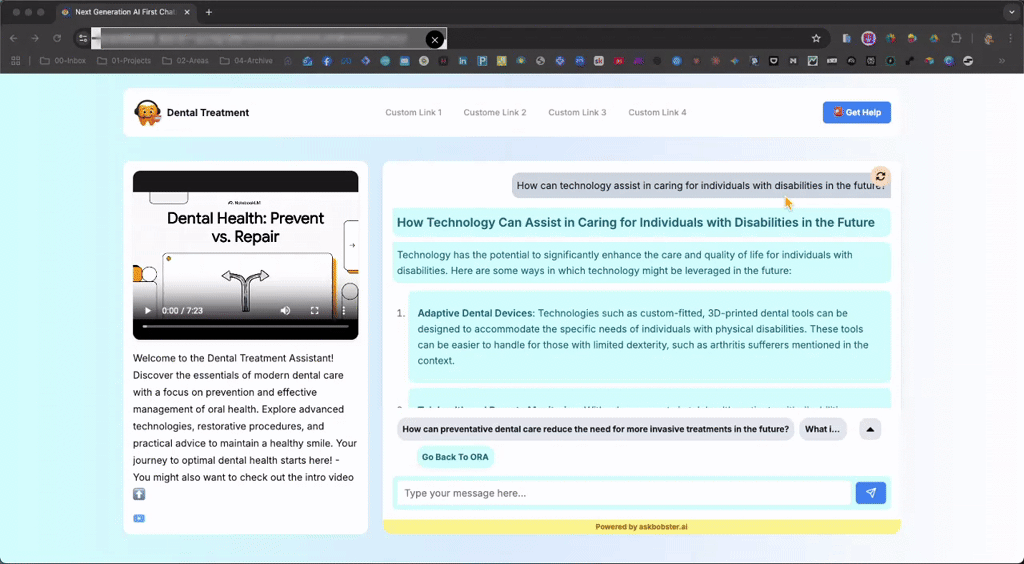
Task: Click the browser back arrow
Action: coord(14,39)
